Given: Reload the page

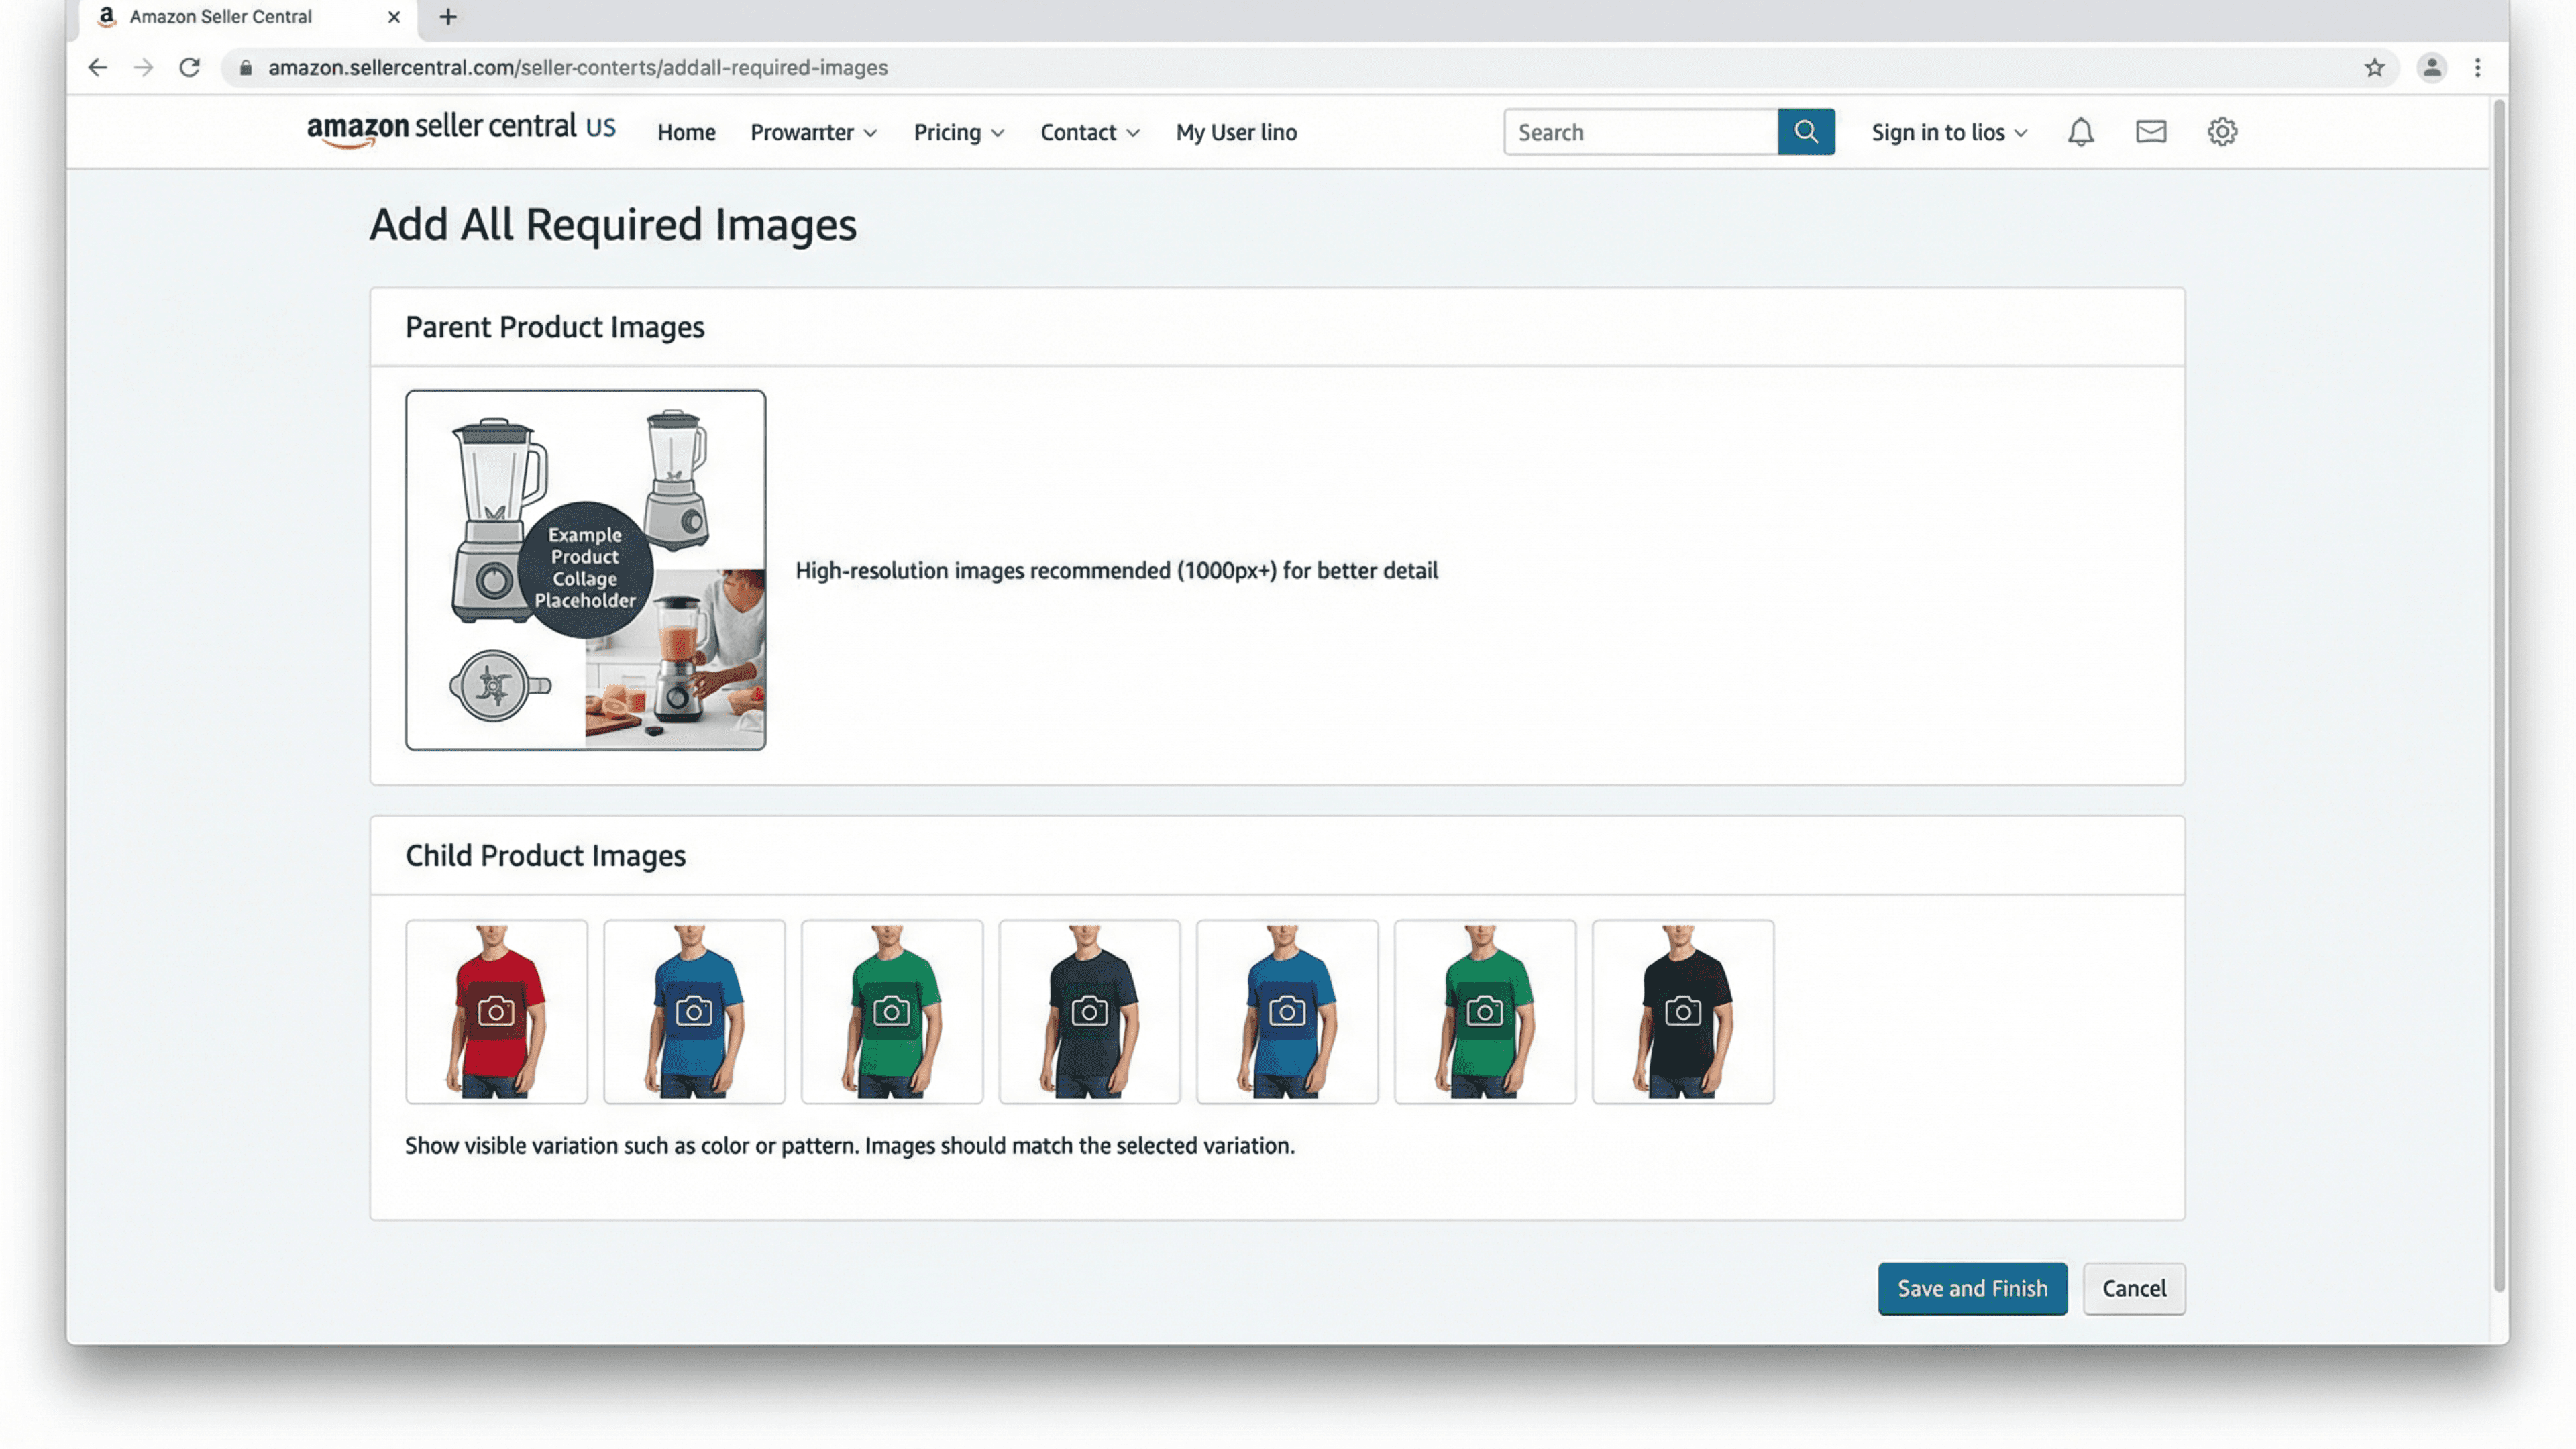Looking at the screenshot, I should [x=189, y=68].
